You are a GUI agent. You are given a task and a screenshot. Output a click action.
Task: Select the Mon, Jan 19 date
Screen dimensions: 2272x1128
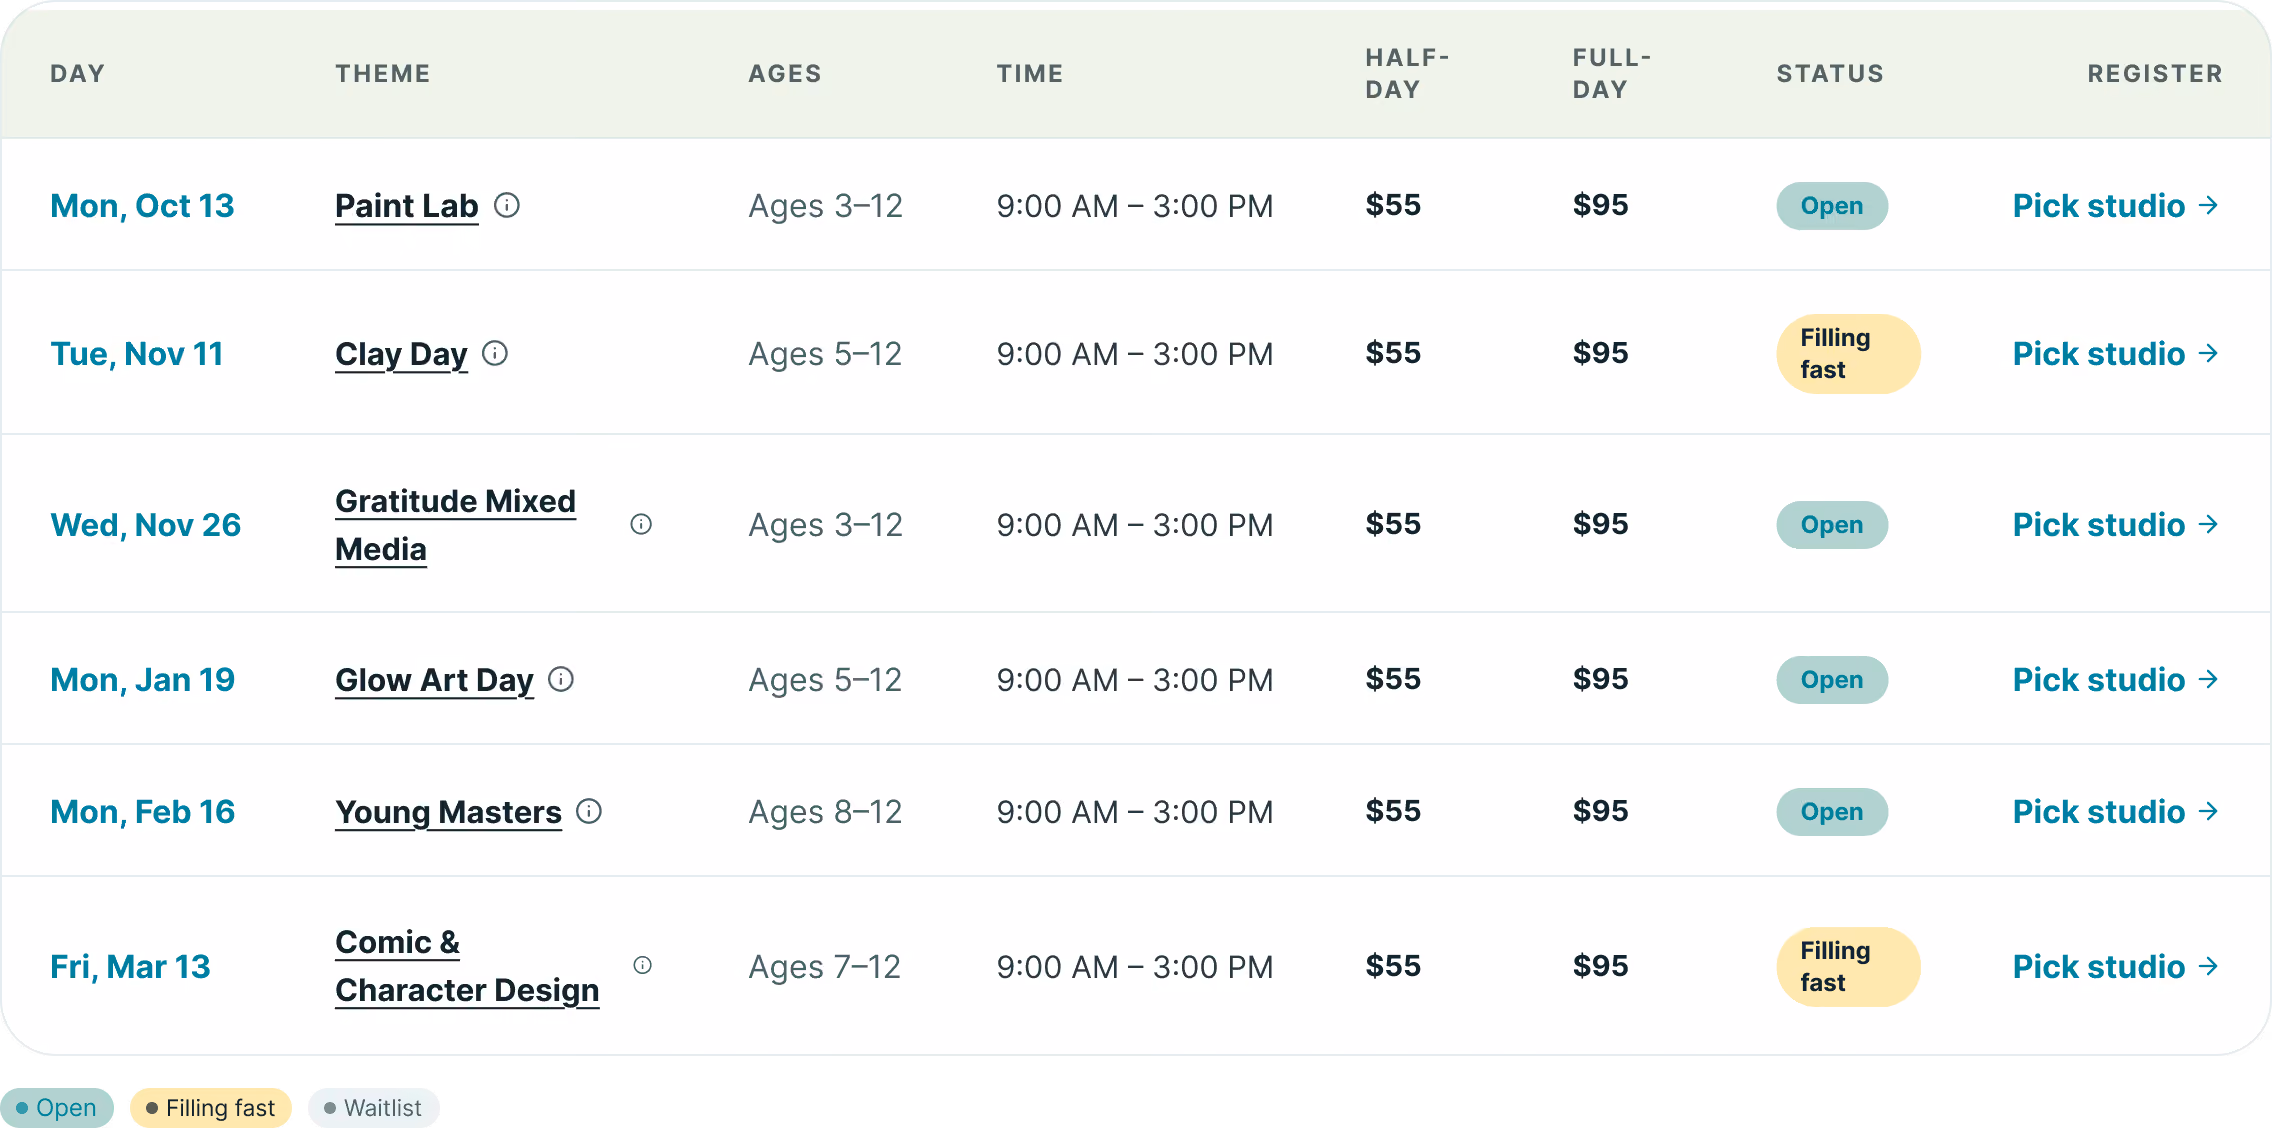click(x=143, y=679)
